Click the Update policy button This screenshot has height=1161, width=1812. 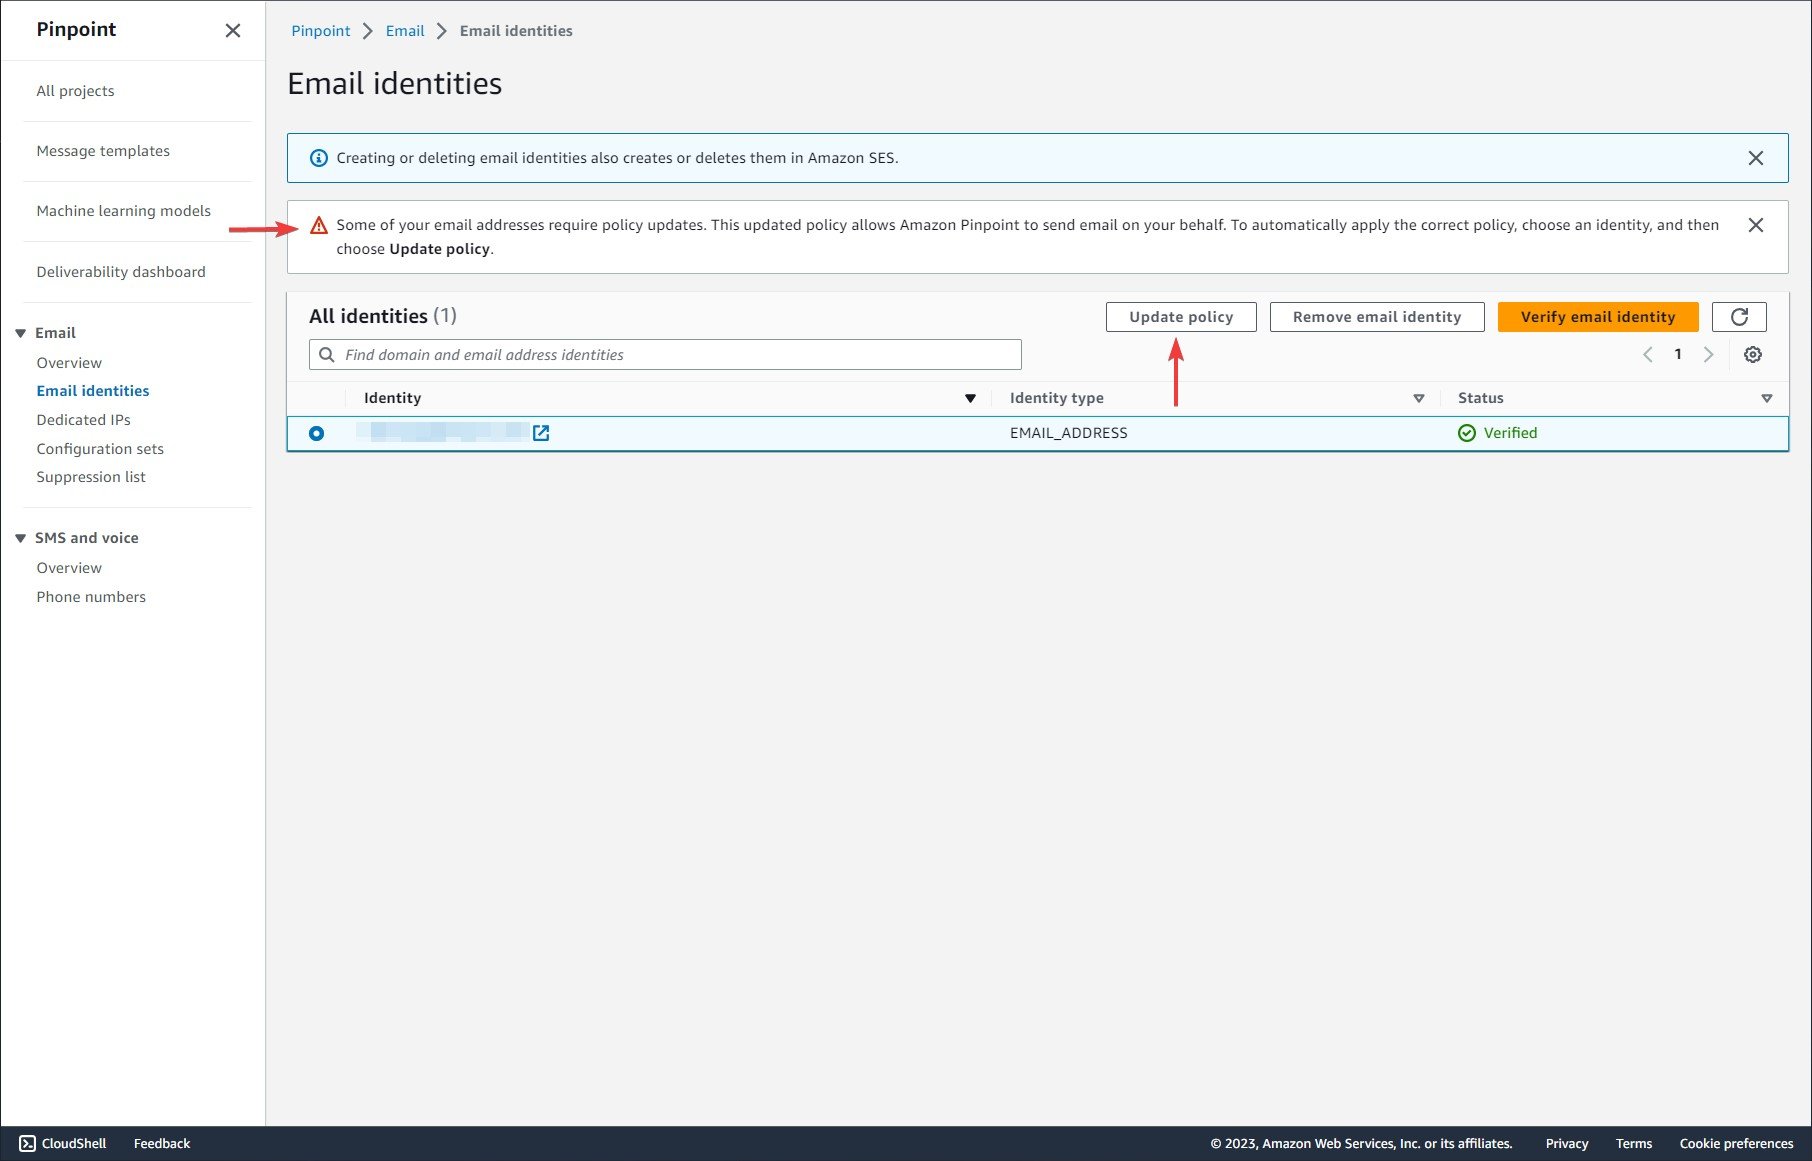1181,317
